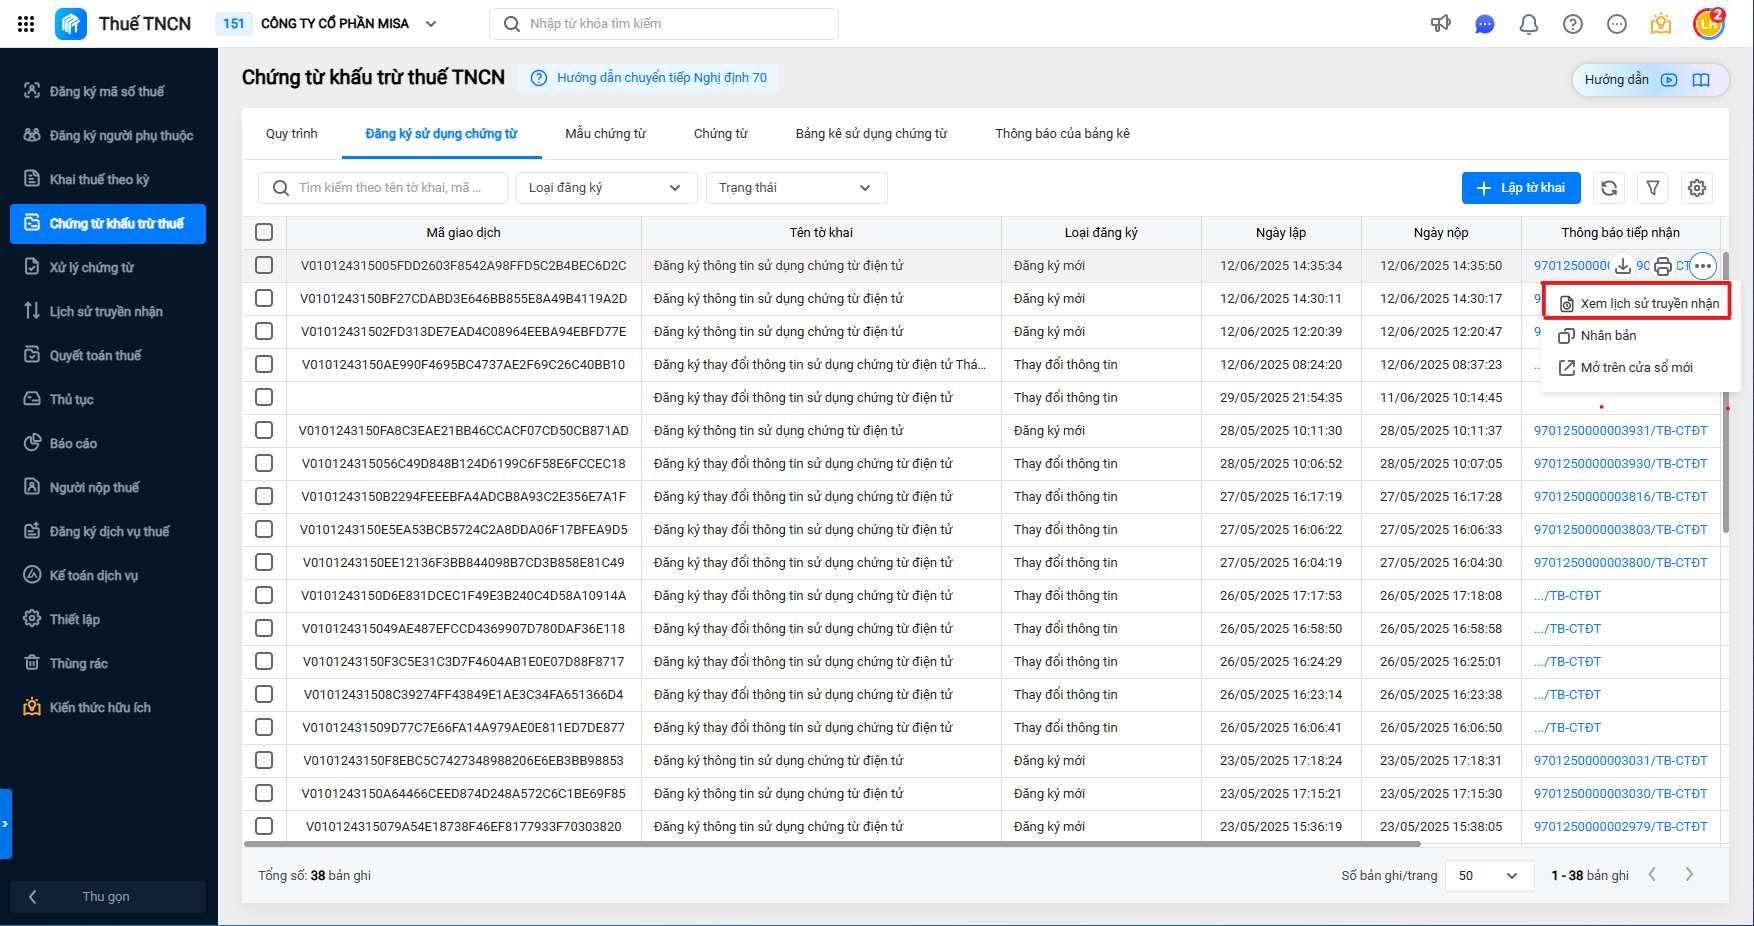
Task: Click the refresh icon beside Lập tờ khai
Action: point(1609,188)
